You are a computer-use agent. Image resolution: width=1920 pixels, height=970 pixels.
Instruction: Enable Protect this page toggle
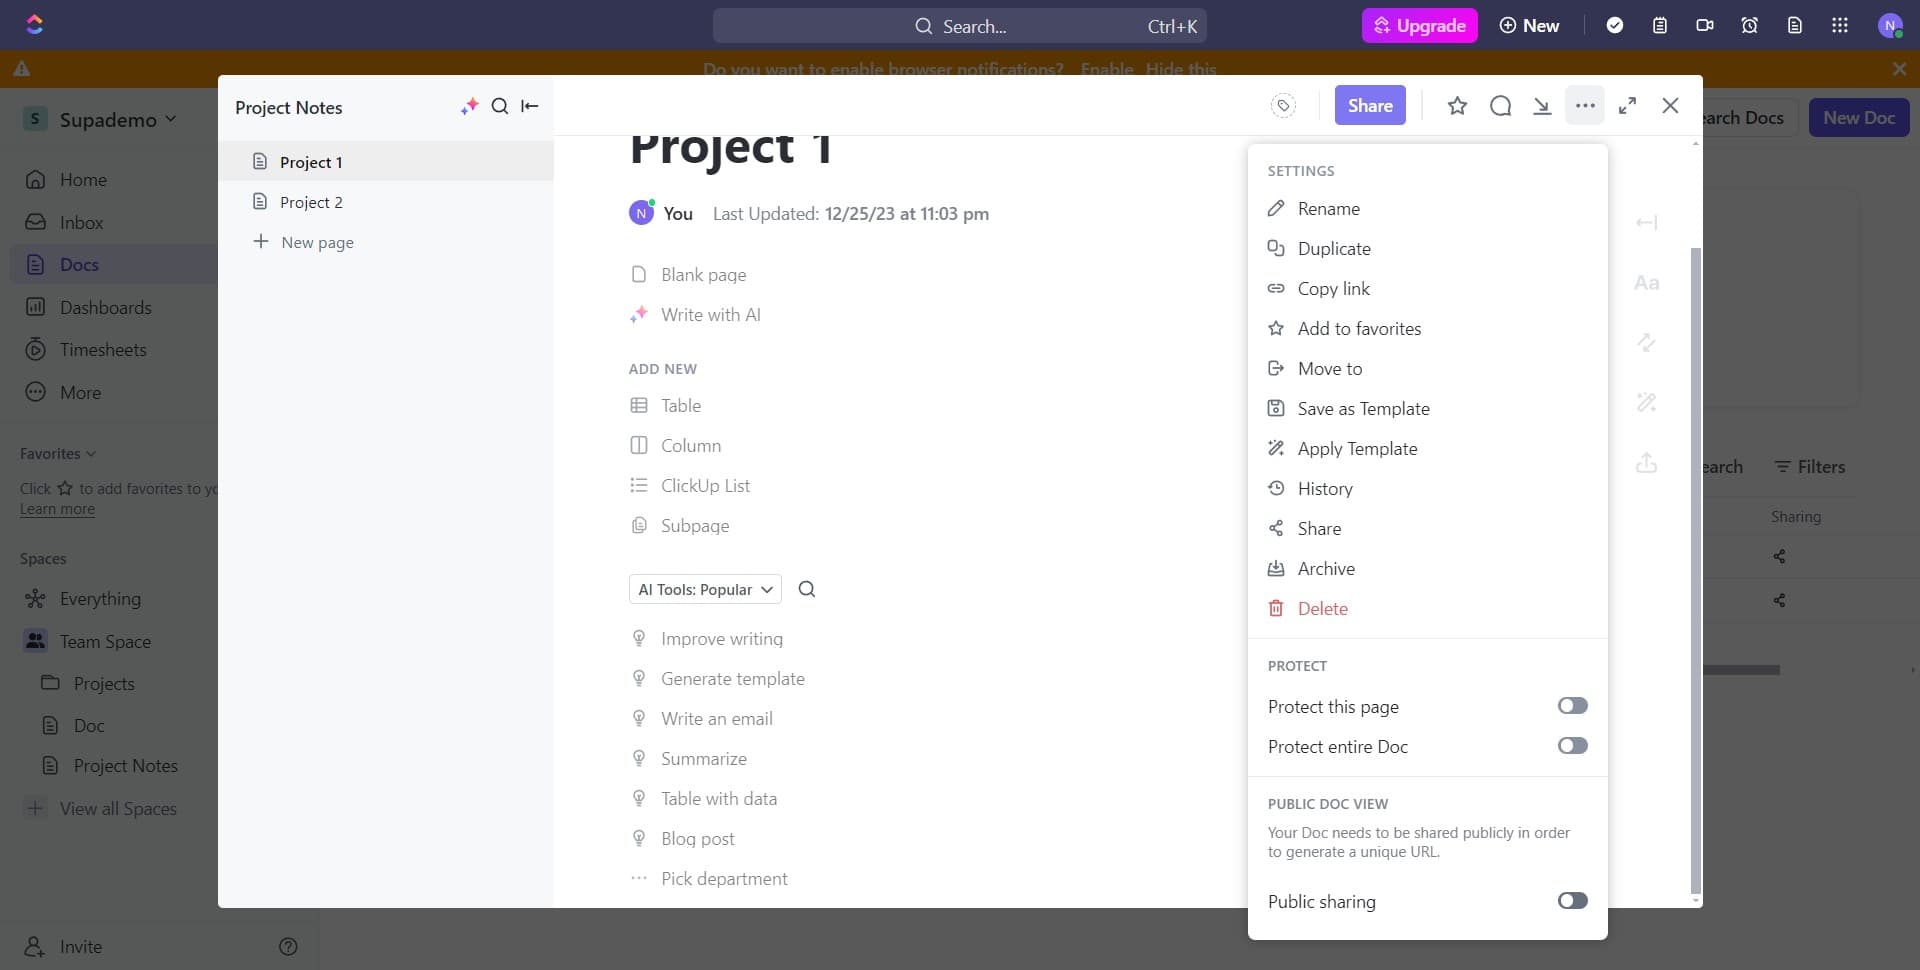coord(1572,706)
